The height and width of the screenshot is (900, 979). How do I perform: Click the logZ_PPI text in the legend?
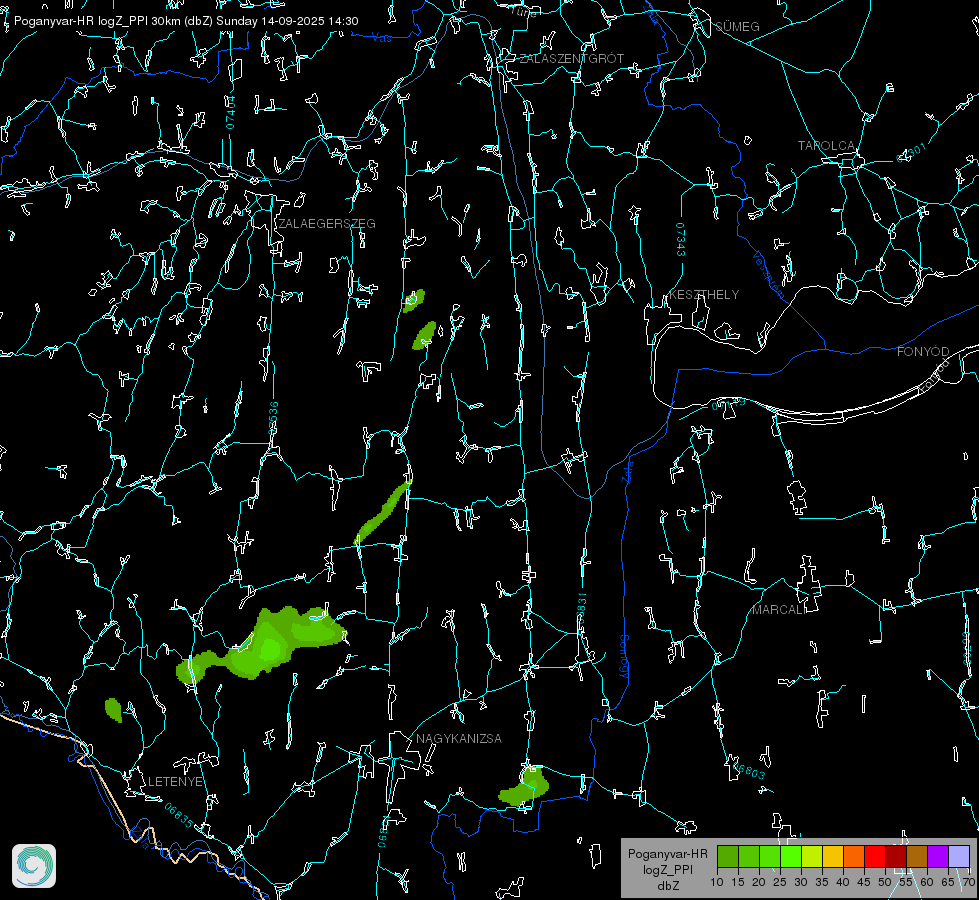tap(668, 870)
